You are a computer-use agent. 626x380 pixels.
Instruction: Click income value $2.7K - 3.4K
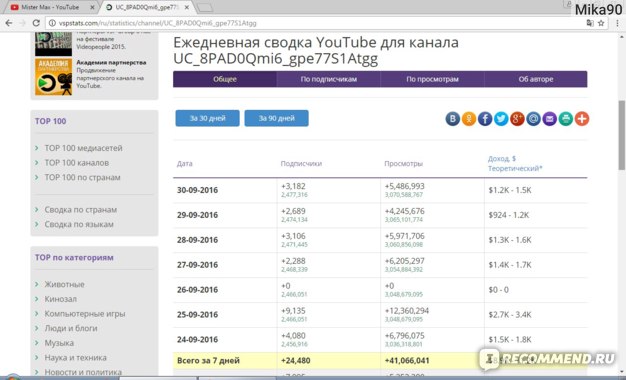[x=510, y=315]
